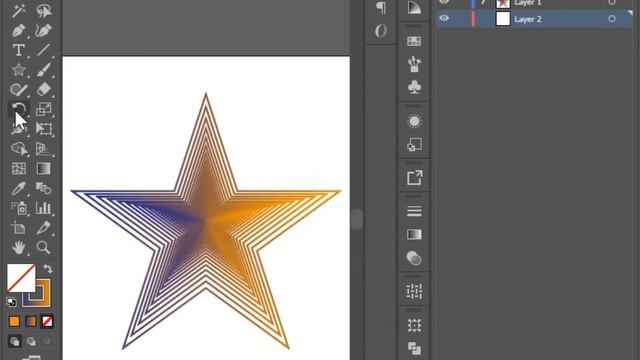Enable Draw Behind mode
The image size is (640, 360).
coord(31,341)
